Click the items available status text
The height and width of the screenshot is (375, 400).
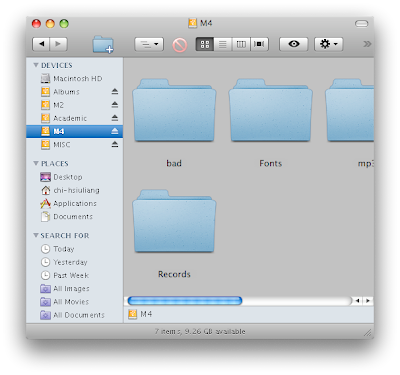tap(200, 331)
